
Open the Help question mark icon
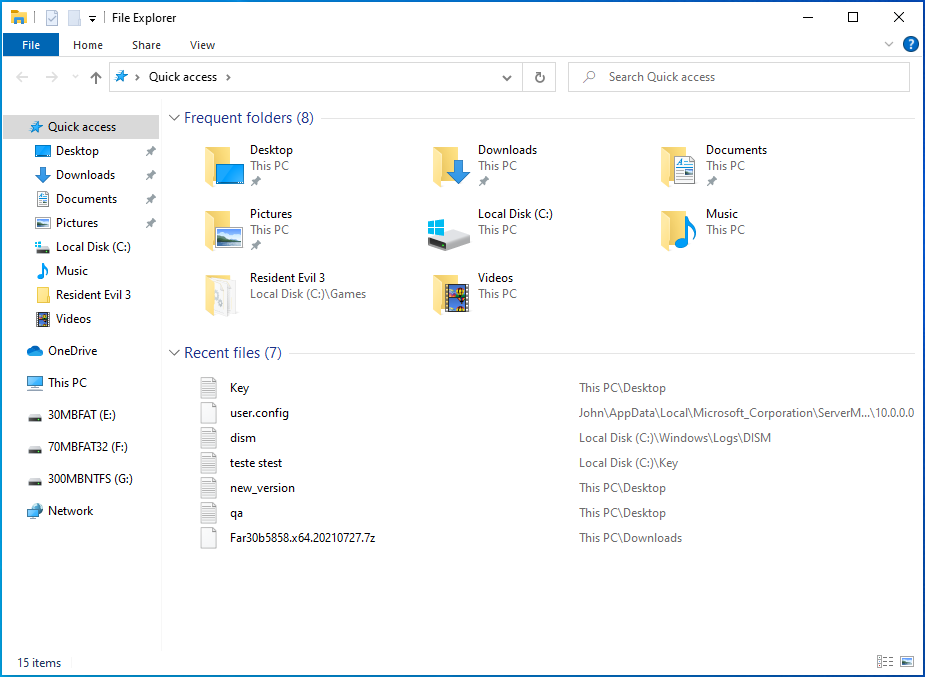[x=910, y=44]
